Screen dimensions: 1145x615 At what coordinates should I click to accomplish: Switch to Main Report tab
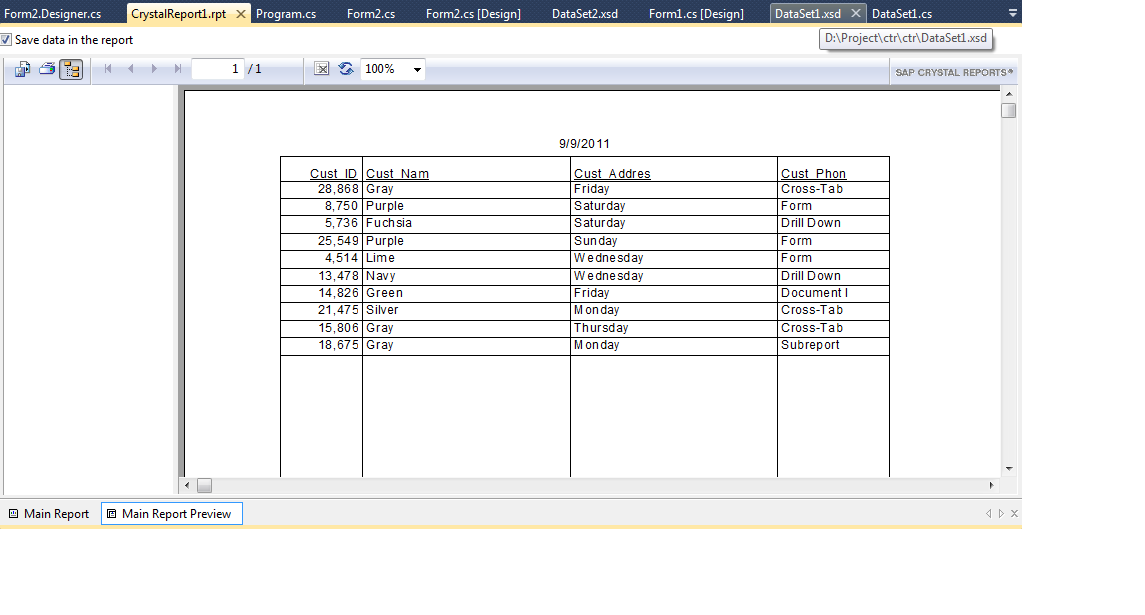pyautogui.click(x=49, y=513)
